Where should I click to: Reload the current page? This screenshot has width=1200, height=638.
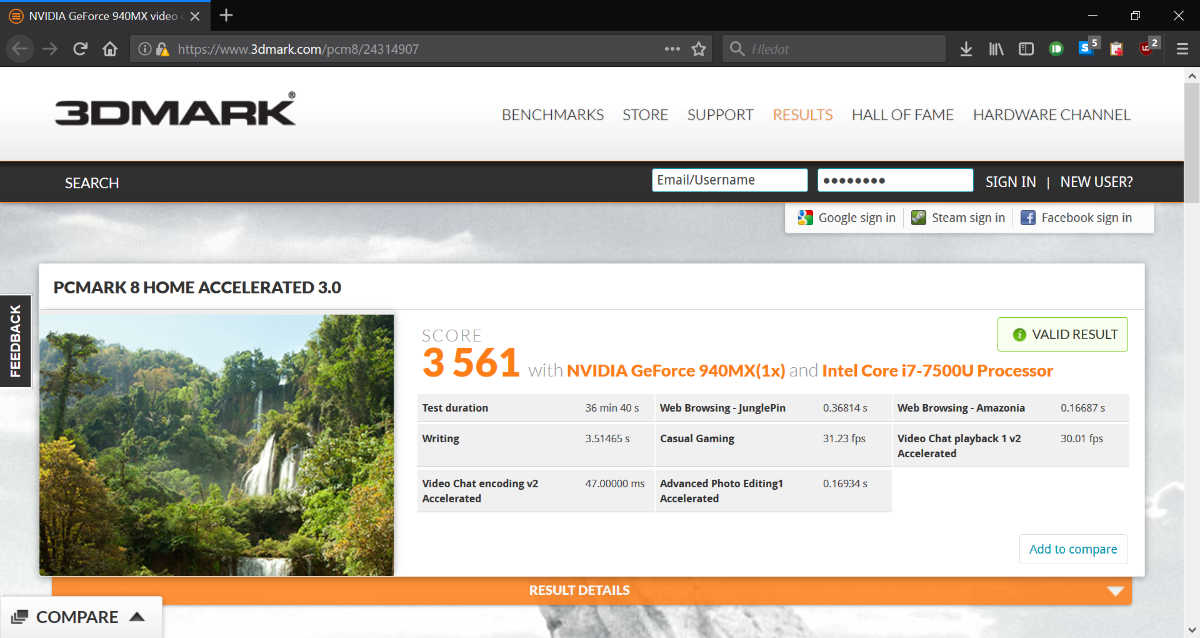click(81, 49)
